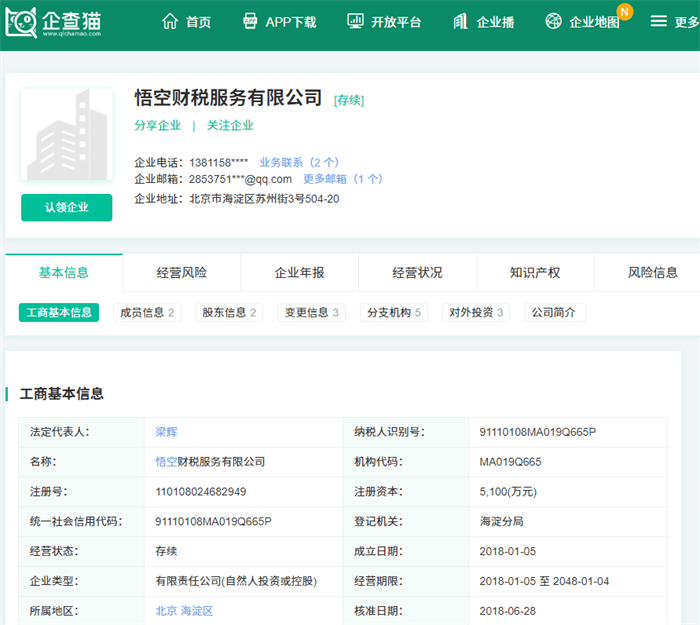Click organization code MA019Q665
The image size is (700, 625).
click(510, 462)
